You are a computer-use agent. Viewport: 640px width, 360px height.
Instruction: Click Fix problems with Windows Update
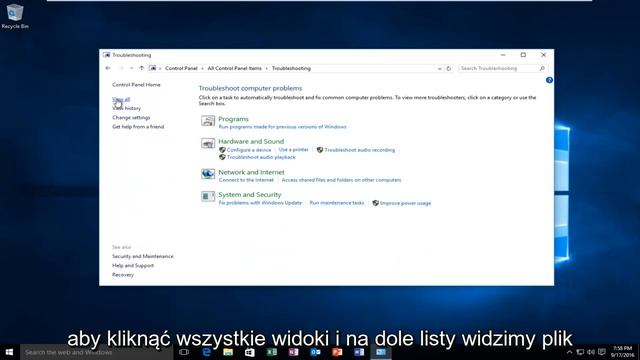click(260, 203)
